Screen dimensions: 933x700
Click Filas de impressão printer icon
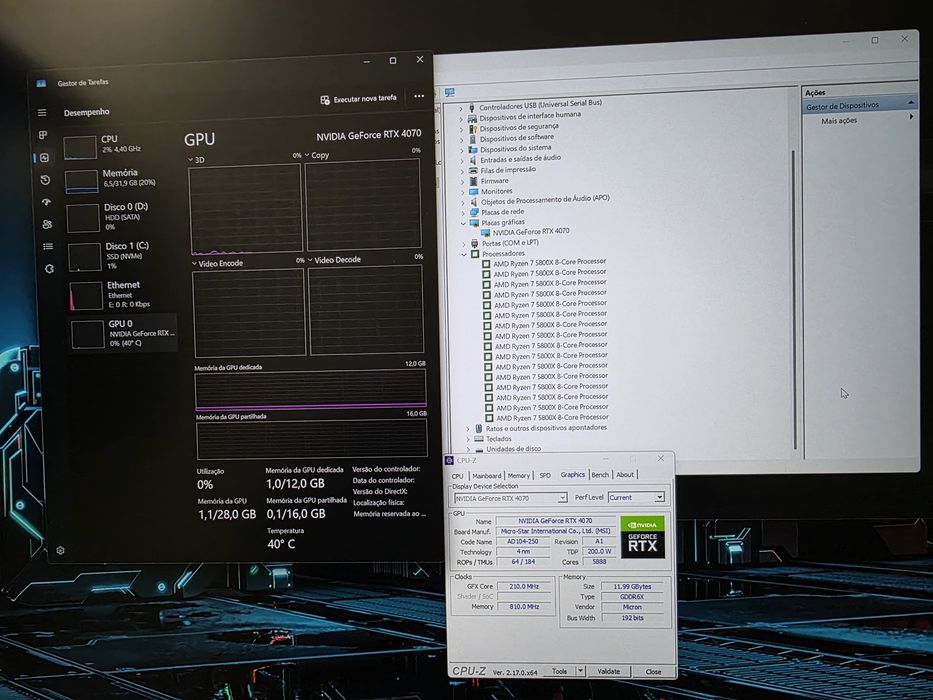pyautogui.click(x=474, y=171)
